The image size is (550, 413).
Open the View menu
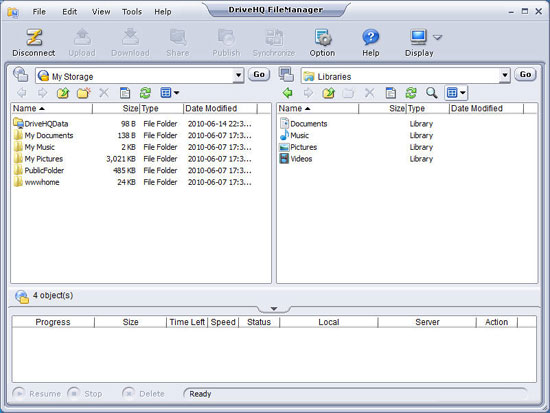point(101,12)
